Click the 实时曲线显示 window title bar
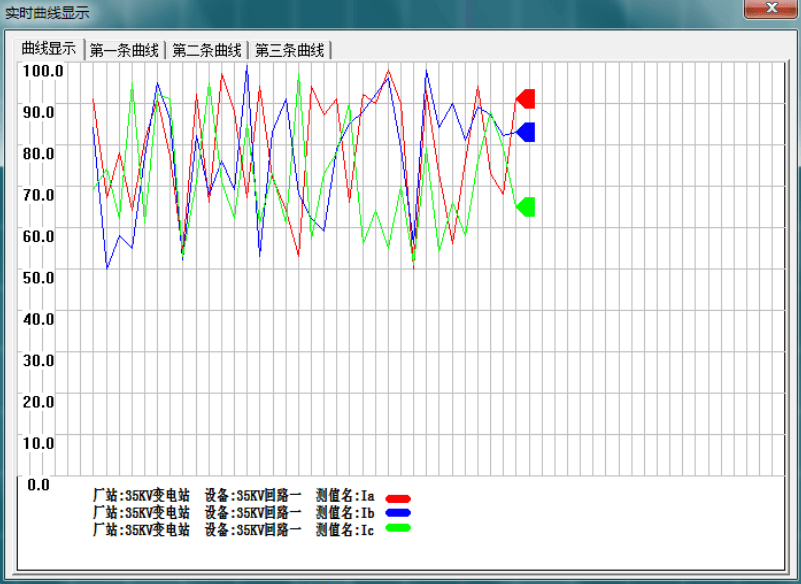Screen dimensions: 801x584 click(300, 13)
